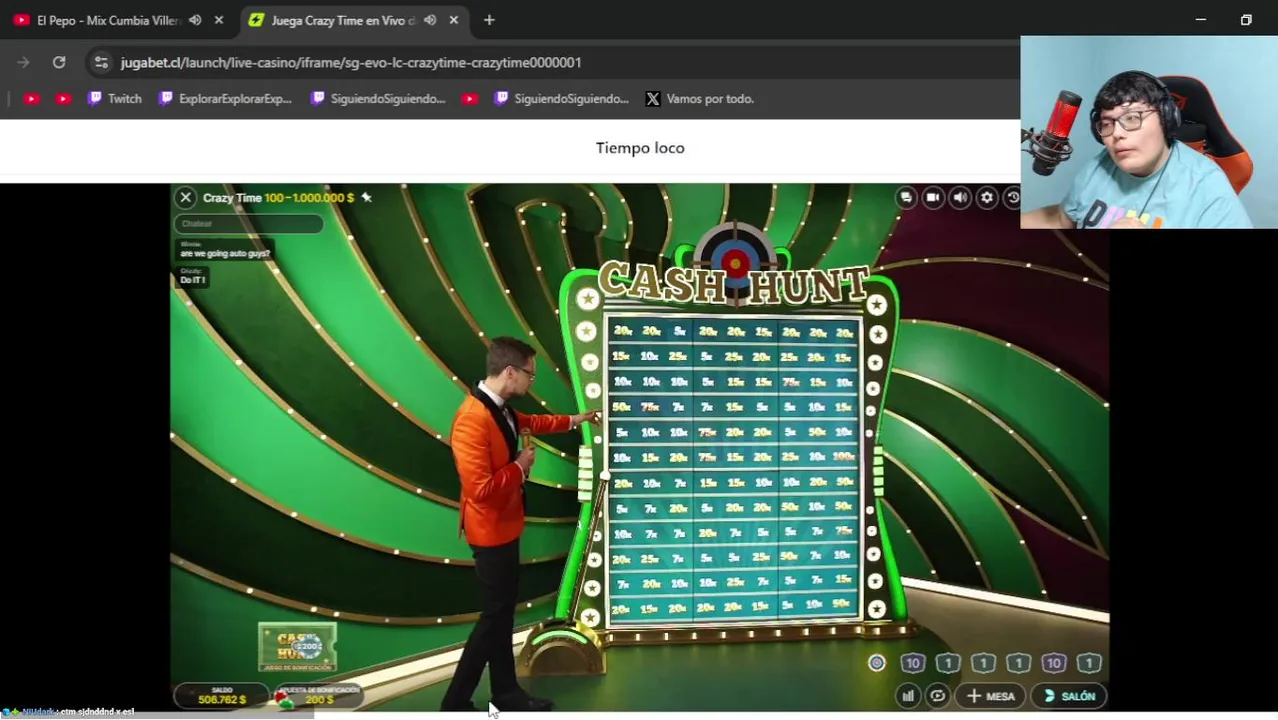Open SiguiendoSiguiendo bookmark next to ExplorarExplorar
The height and width of the screenshot is (720, 1278).
pyautogui.click(x=378, y=99)
